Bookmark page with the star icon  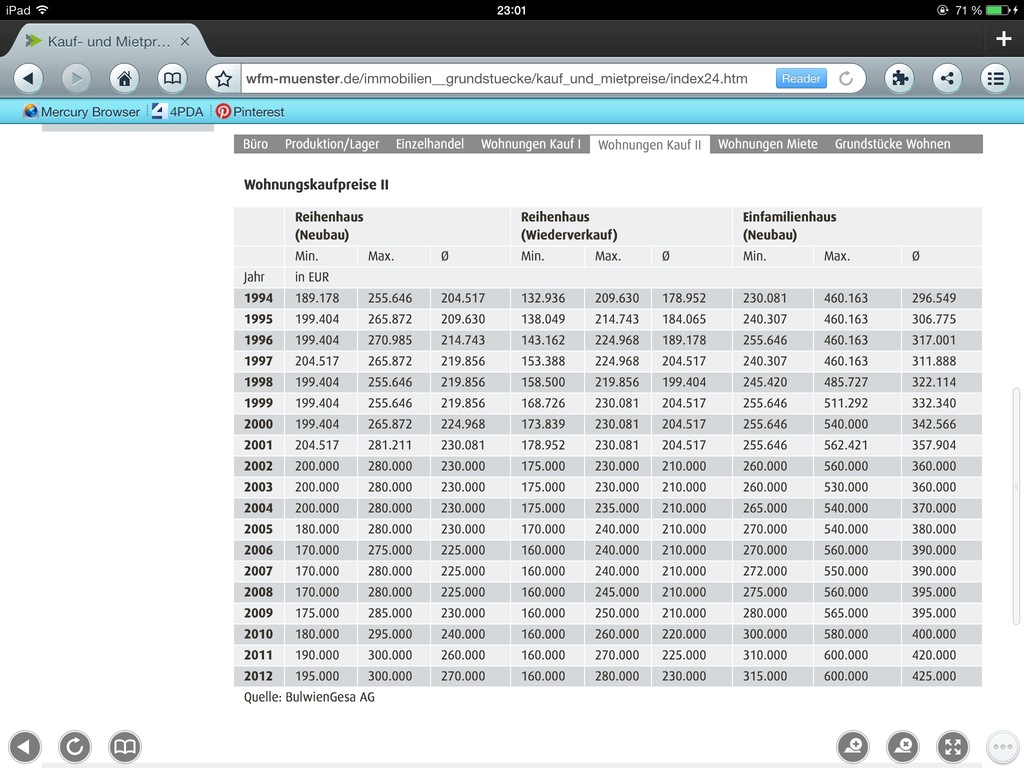223,79
